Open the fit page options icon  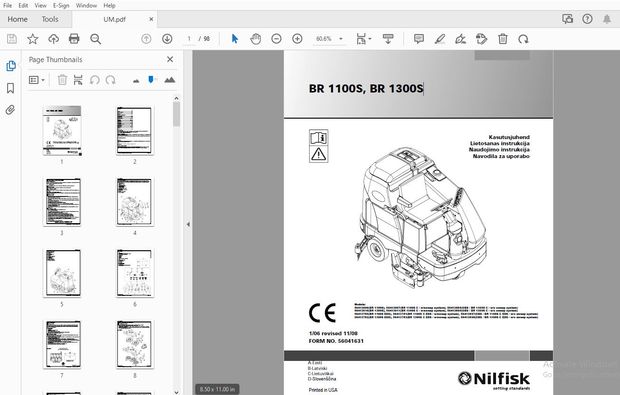coord(363,39)
